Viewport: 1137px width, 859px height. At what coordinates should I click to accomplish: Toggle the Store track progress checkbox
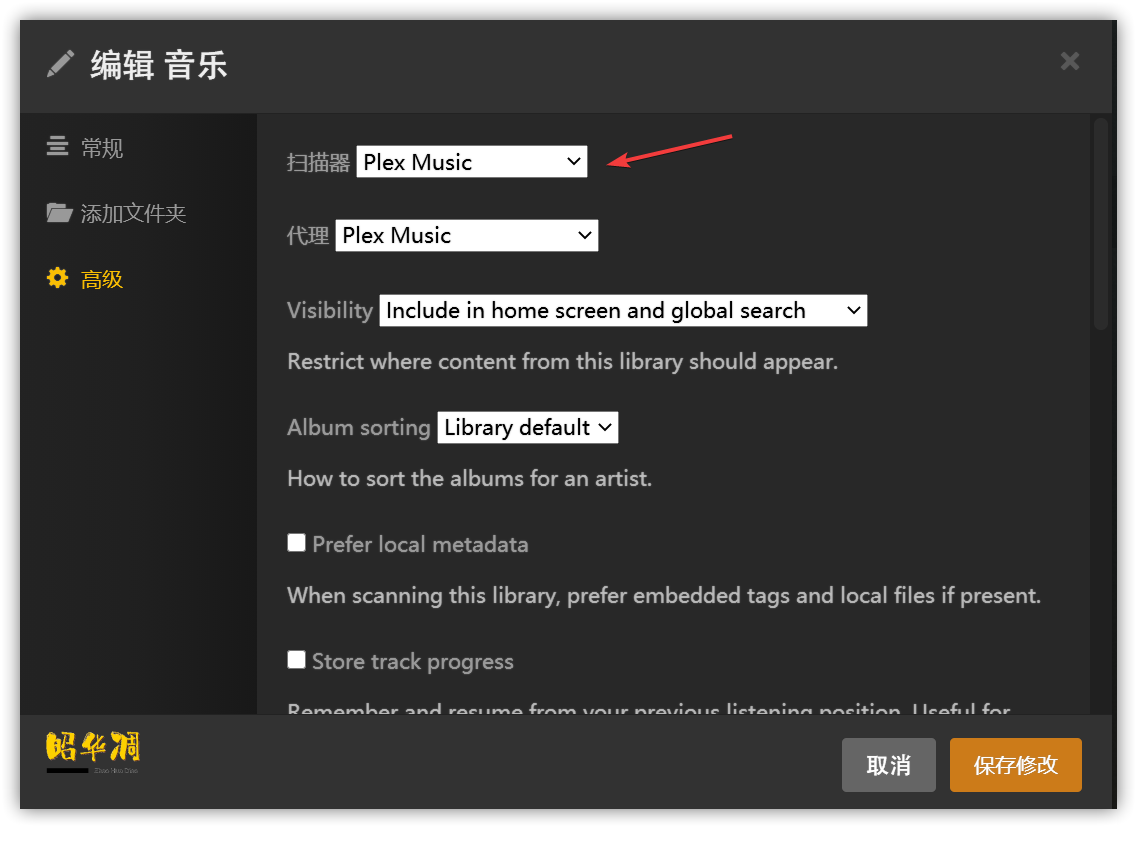click(296, 660)
